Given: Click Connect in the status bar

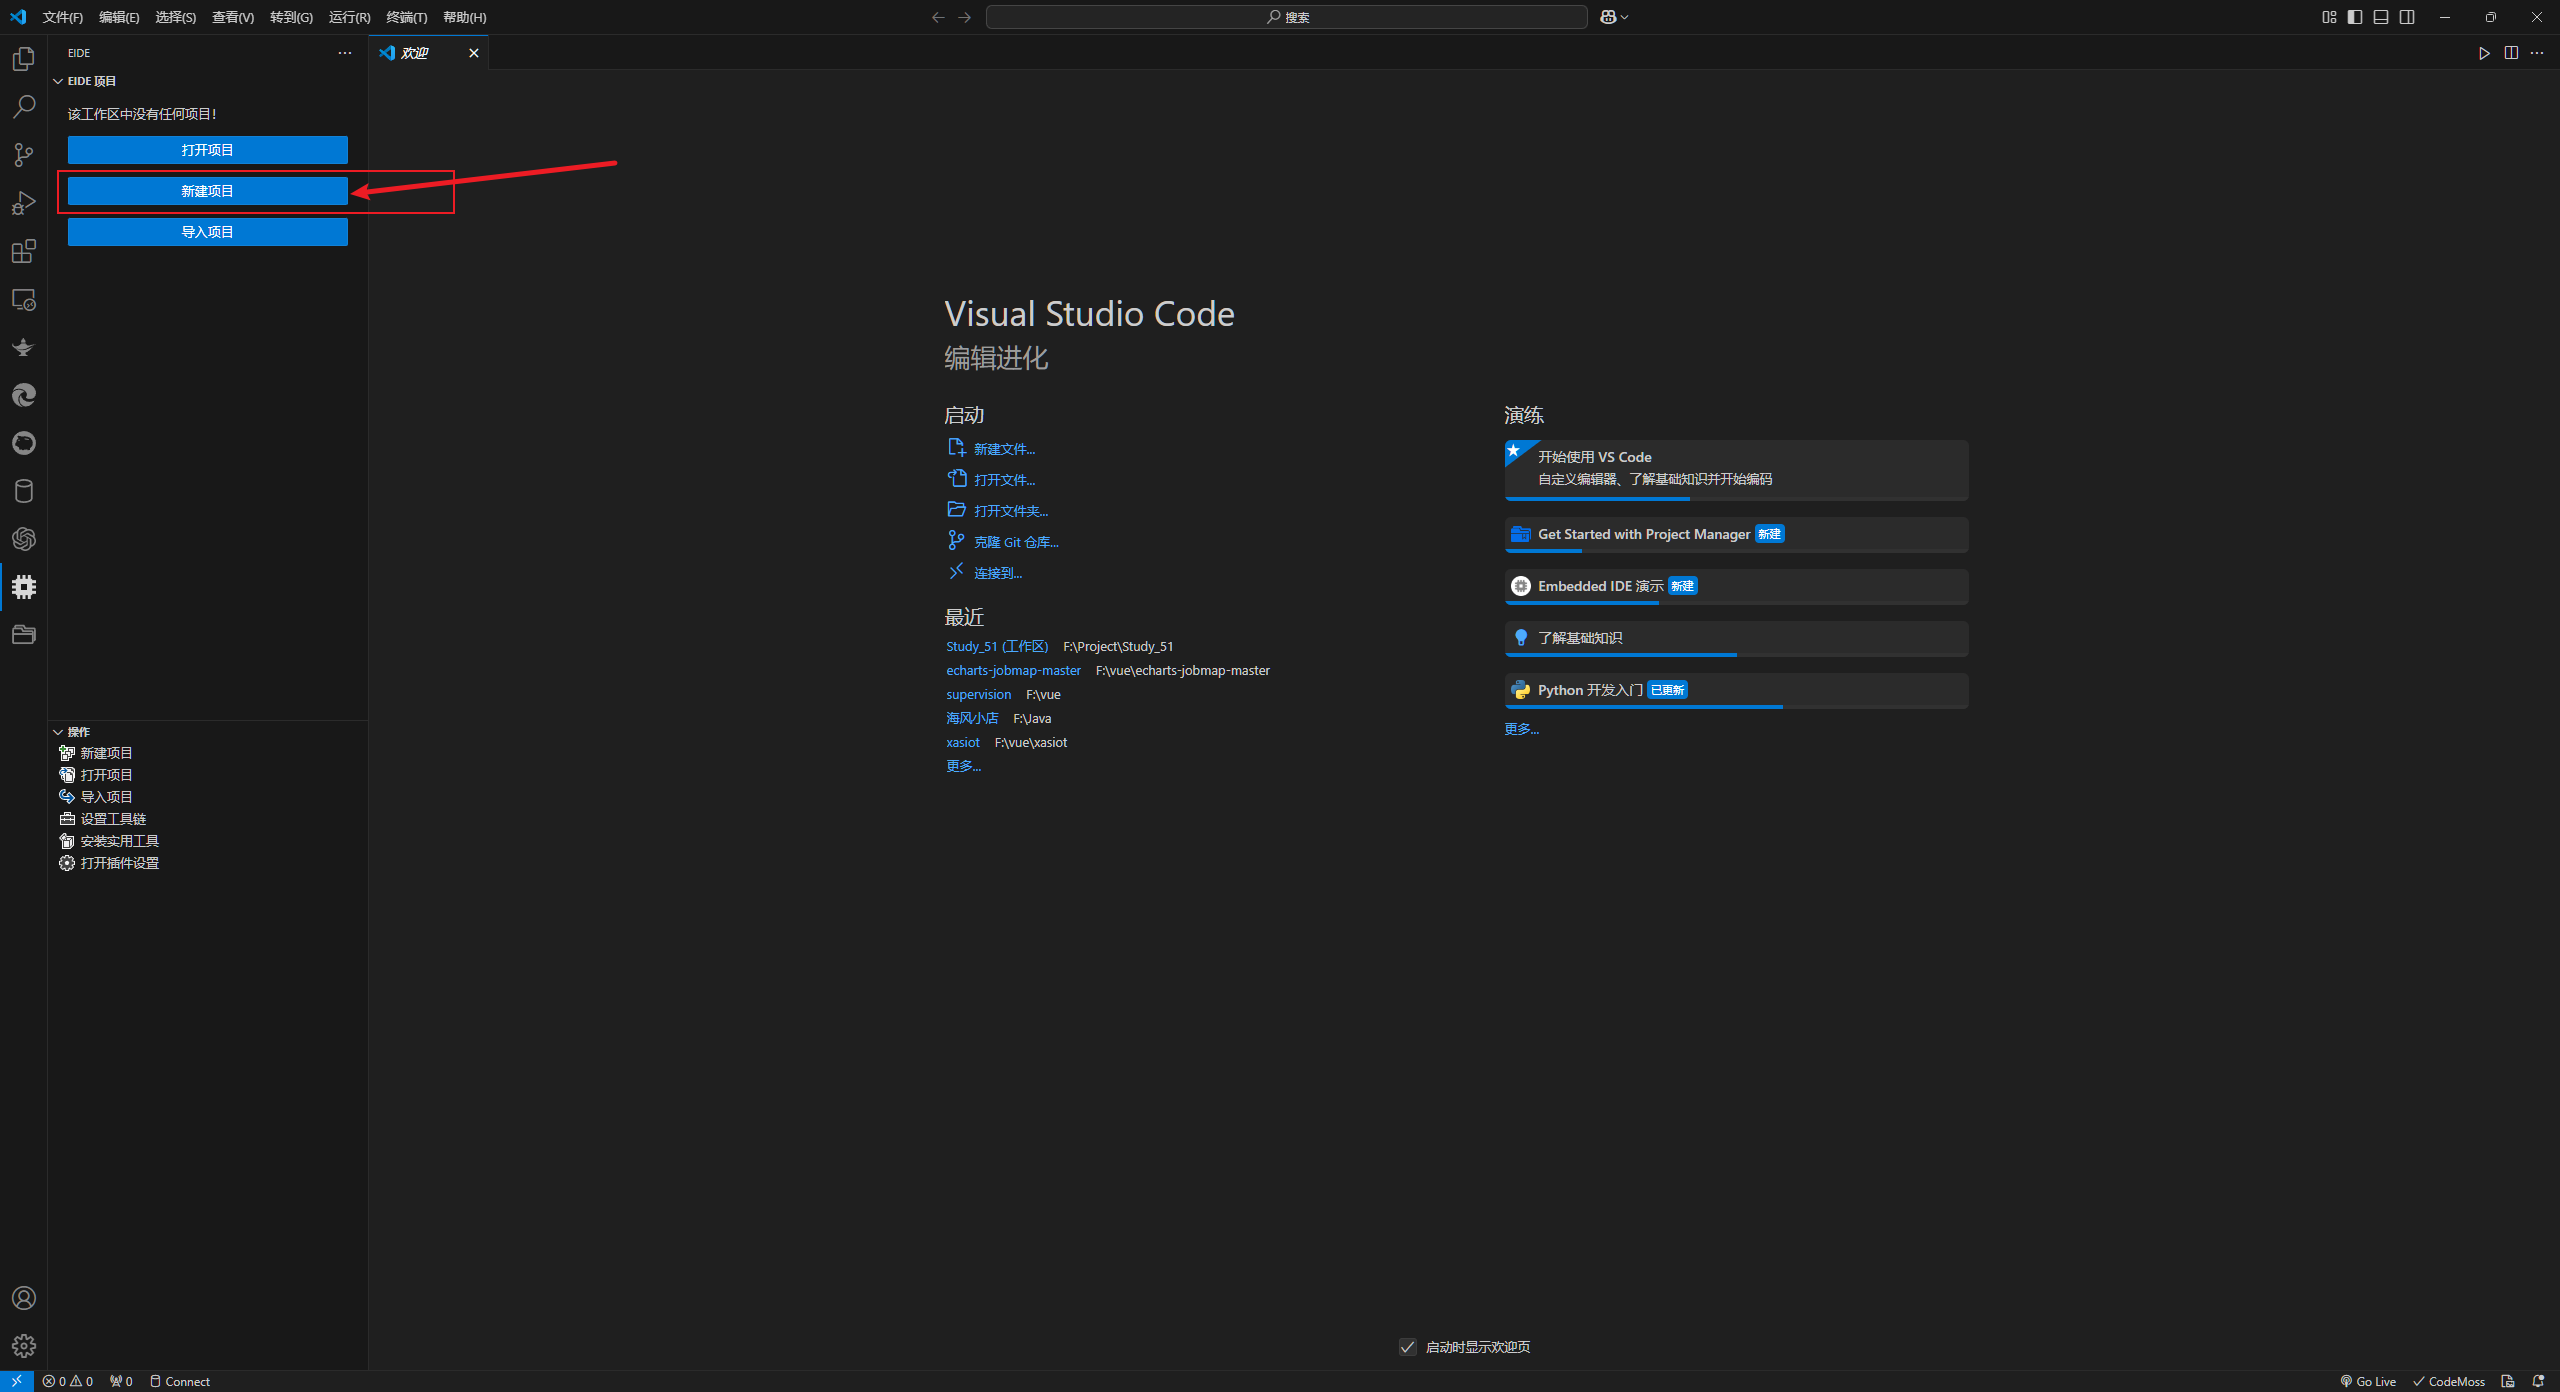Looking at the screenshot, I should click(180, 1381).
